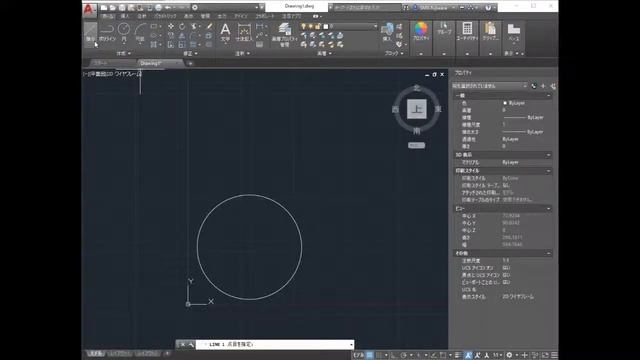Viewport: 640px width, 360px height.
Task: Toggle object snap in status bar
Action: coord(443,355)
